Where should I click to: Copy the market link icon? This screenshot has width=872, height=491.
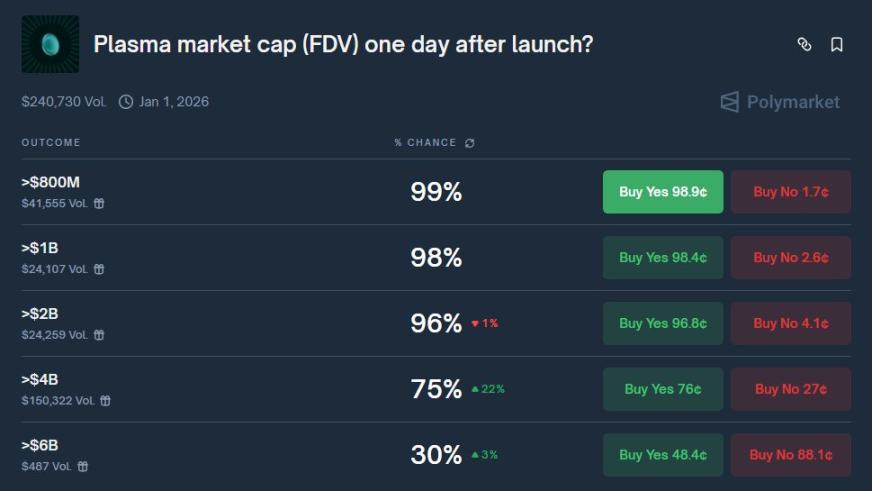click(804, 44)
